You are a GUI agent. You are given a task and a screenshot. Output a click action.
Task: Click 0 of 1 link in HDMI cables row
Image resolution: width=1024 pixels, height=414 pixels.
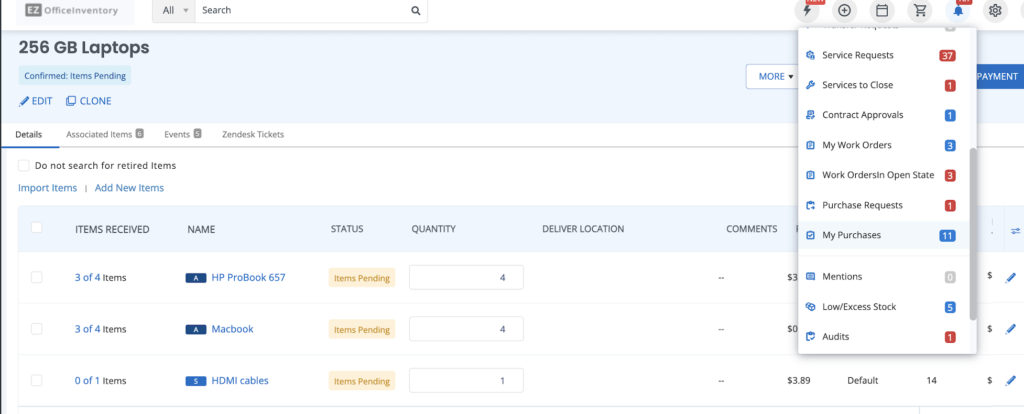pos(88,381)
